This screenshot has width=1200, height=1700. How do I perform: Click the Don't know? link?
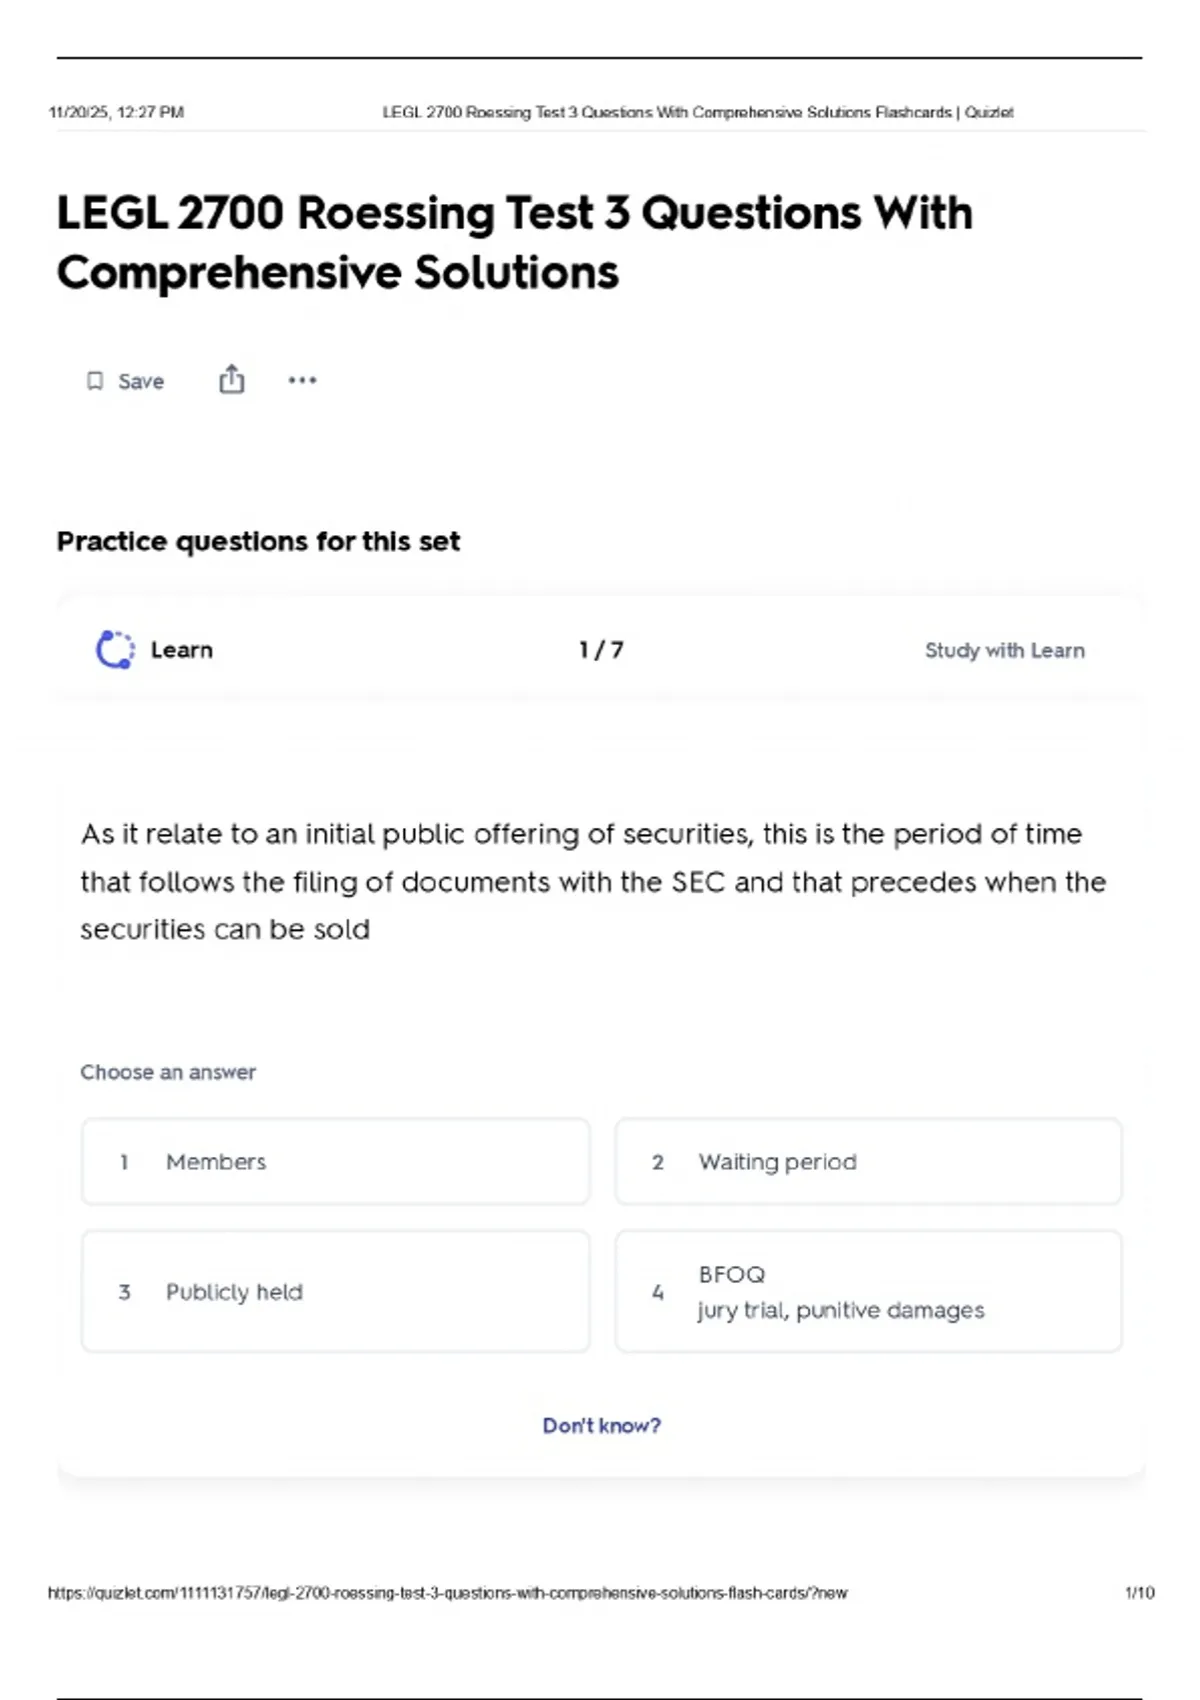tap(601, 1425)
